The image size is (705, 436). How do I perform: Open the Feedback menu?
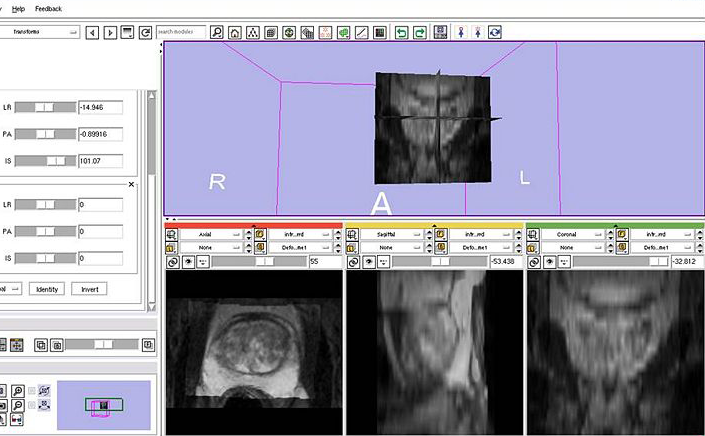click(48, 8)
